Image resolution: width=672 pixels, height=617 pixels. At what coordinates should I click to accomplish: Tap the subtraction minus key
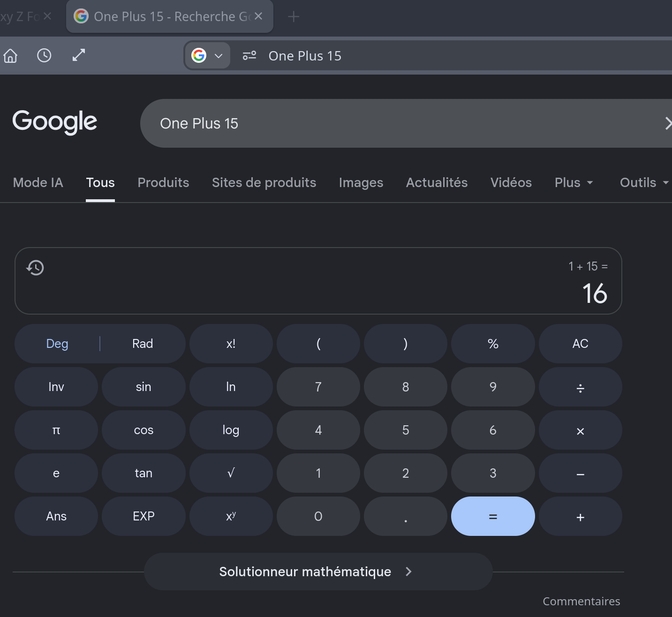coord(580,473)
